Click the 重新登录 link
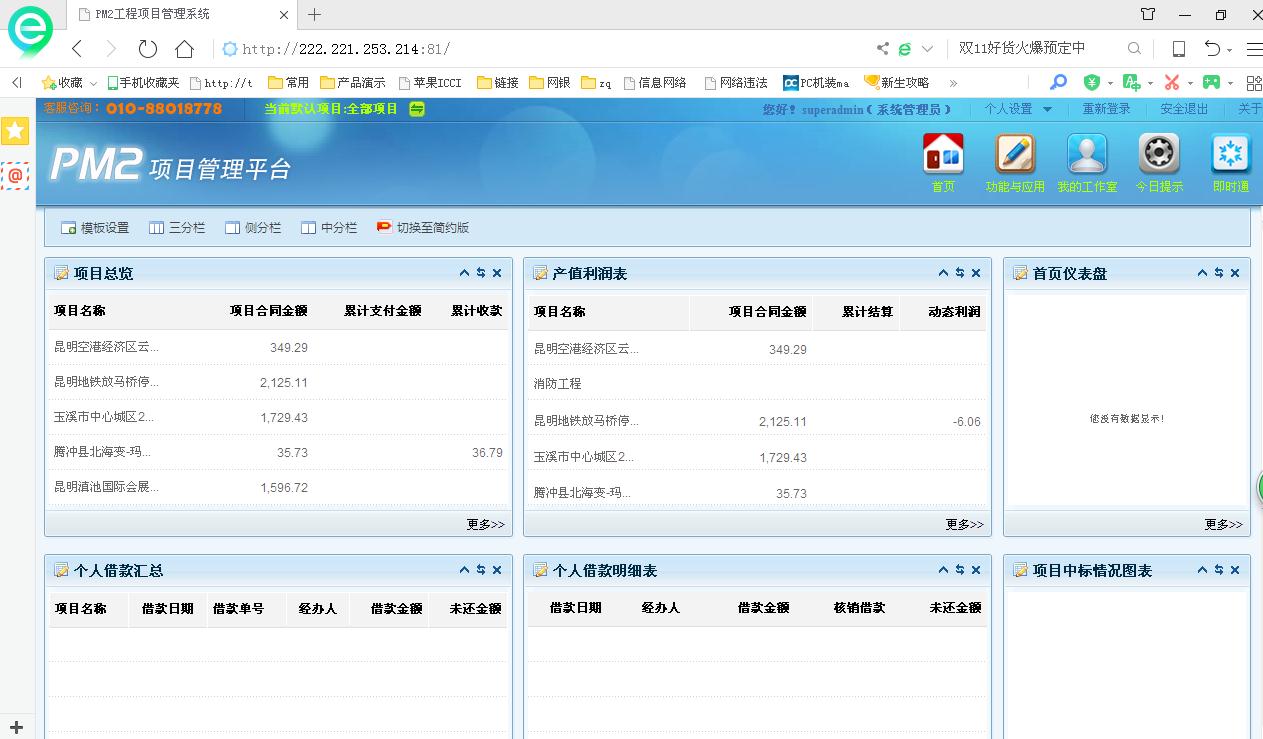This screenshot has width=1263, height=739. coord(1106,109)
